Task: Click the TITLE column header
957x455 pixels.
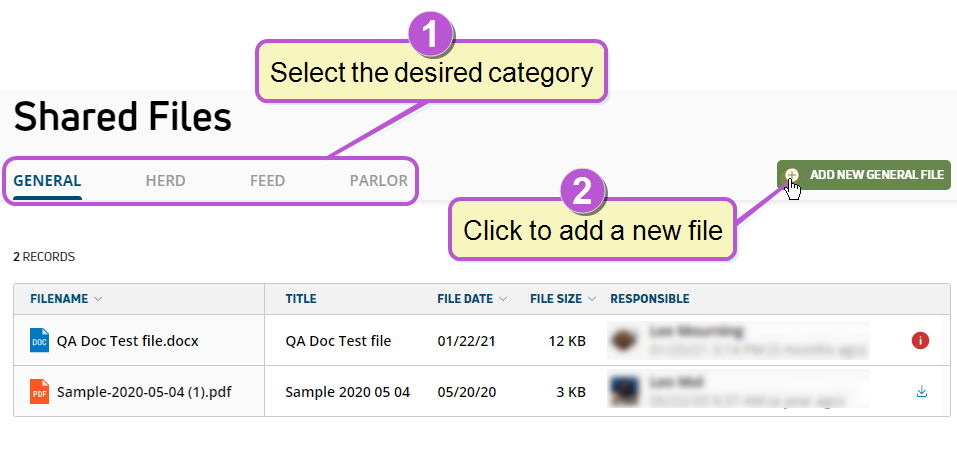Action: [x=301, y=299]
